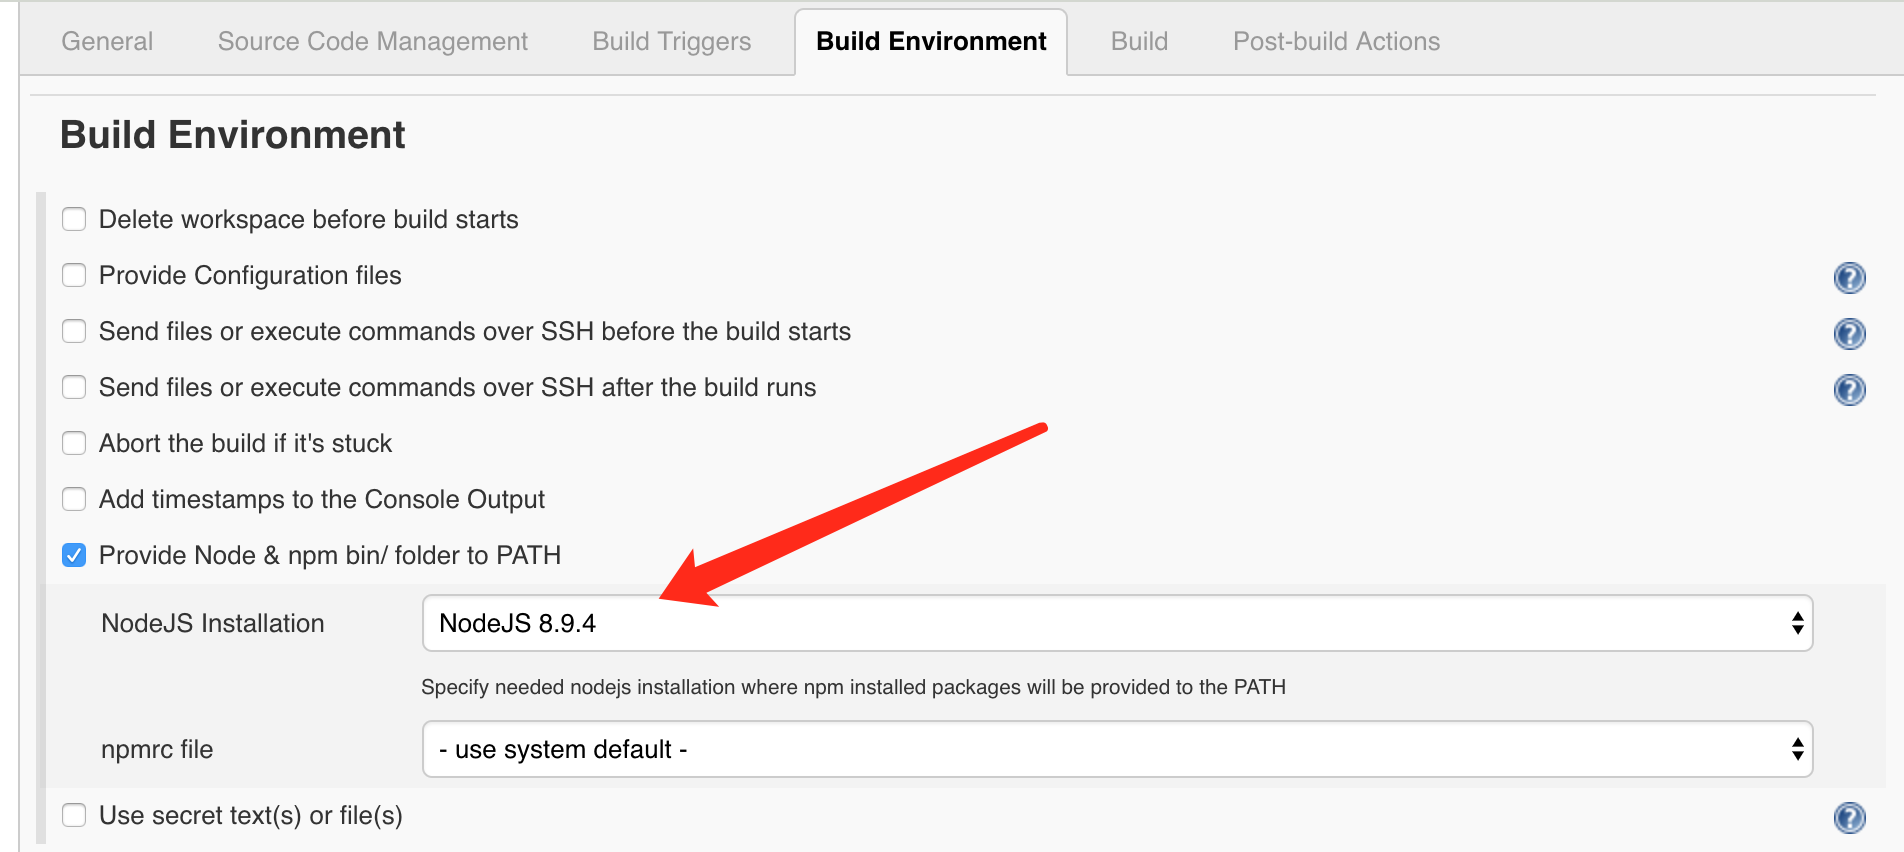Enable Abort the build if it's stuck
This screenshot has width=1904, height=852.
74,443
